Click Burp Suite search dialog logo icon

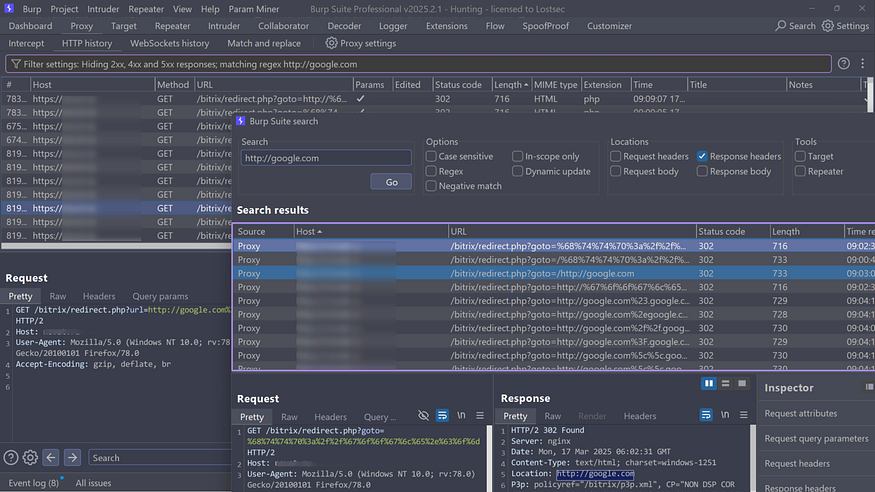pyautogui.click(x=241, y=121)
